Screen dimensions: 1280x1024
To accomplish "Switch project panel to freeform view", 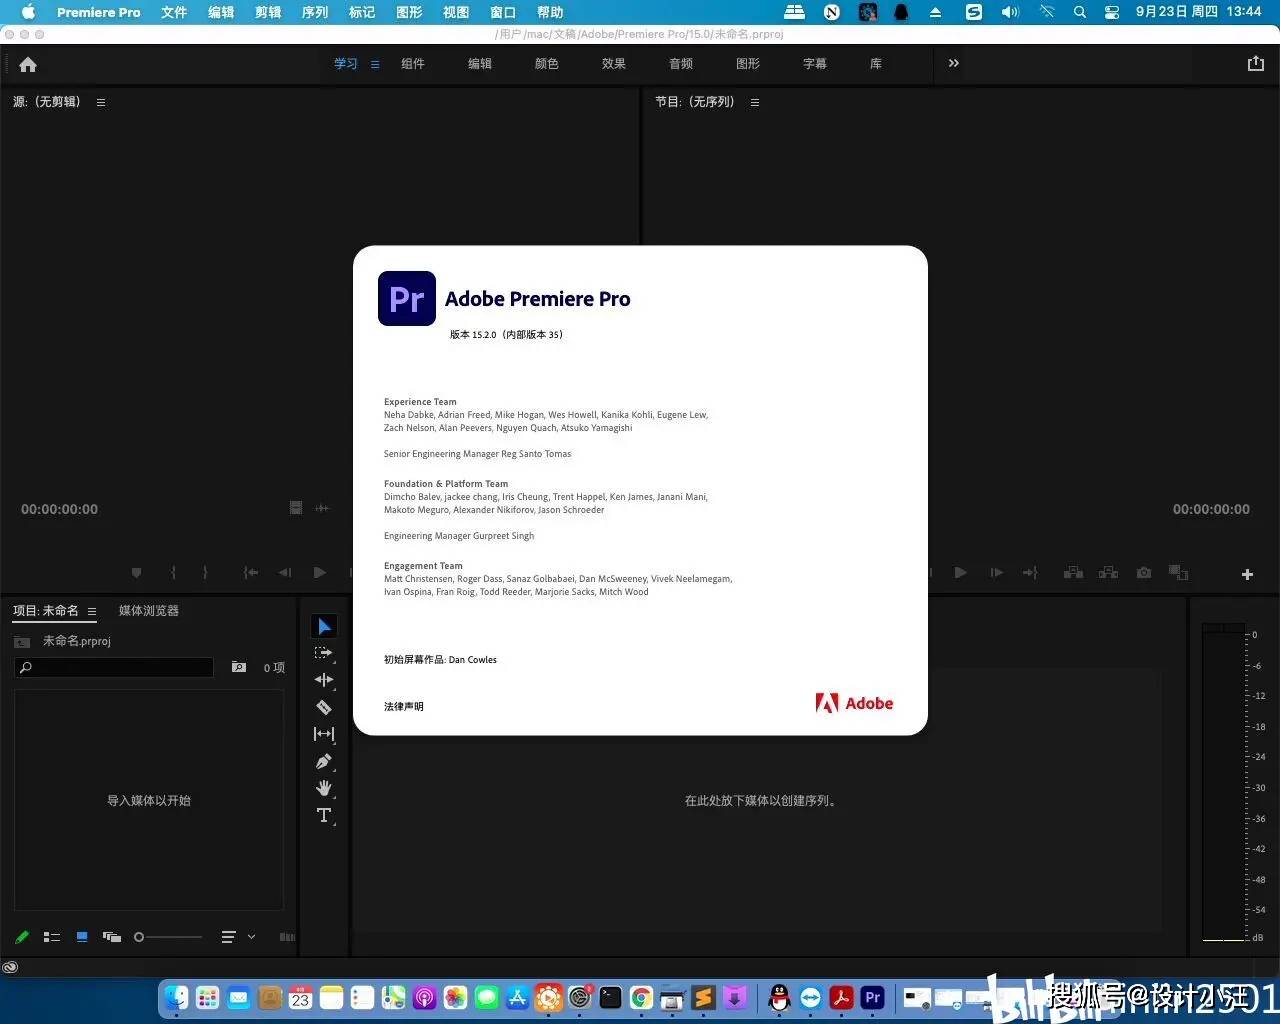I will [x=112, y=937].
